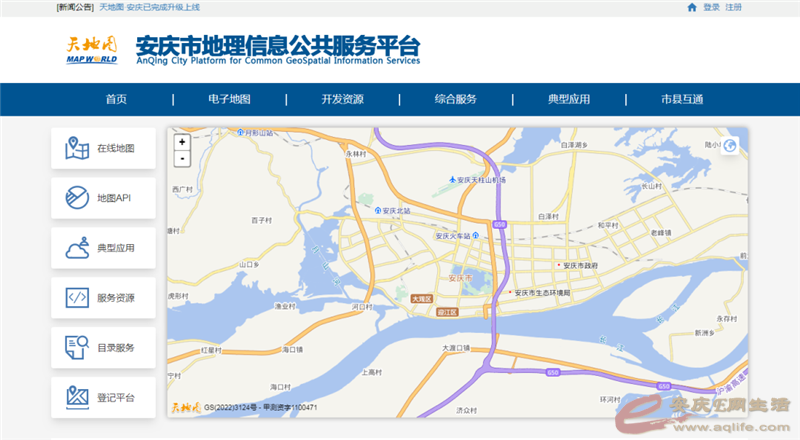Click the 在线地图 map icon in the sidebar

pyautogui.click(x=77, y=148)
